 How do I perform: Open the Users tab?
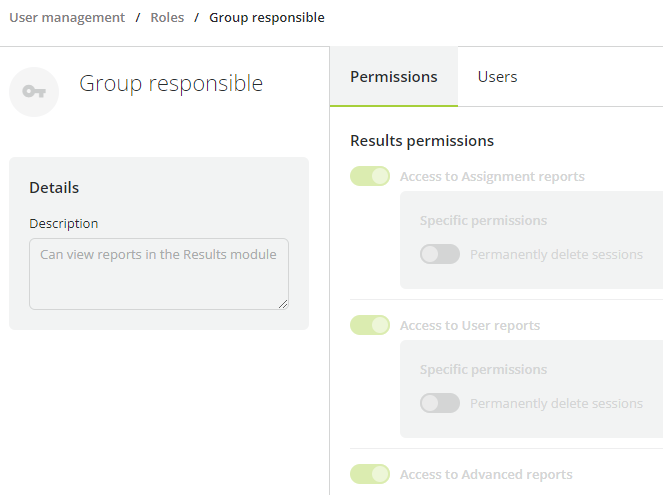click(x=497, y=77)
